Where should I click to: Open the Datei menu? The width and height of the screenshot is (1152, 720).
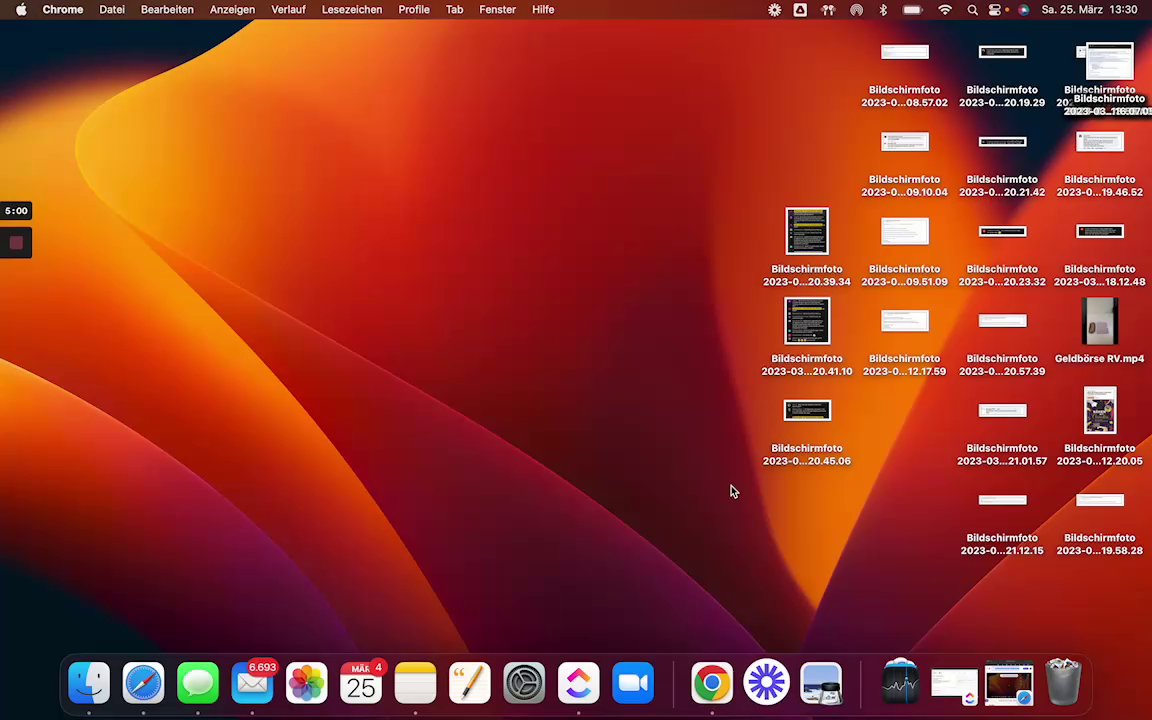pyautogui.click(x=112, y=10)
